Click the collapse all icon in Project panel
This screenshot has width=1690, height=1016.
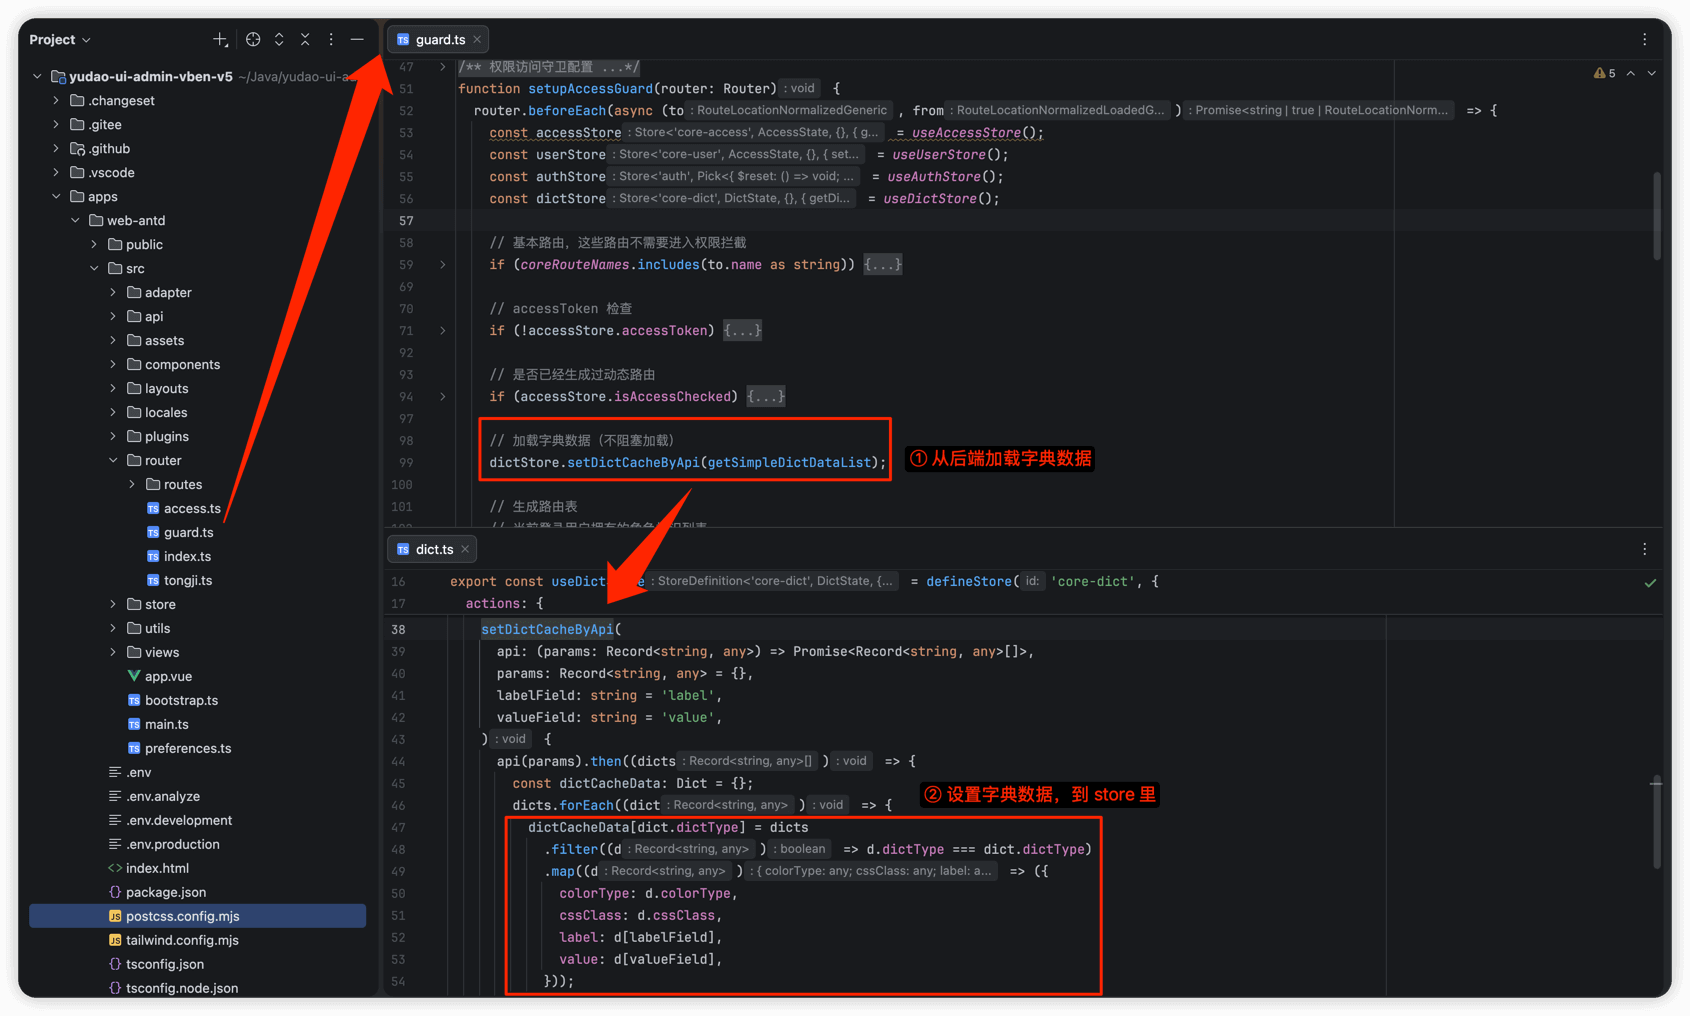click(x=305, y=40)
